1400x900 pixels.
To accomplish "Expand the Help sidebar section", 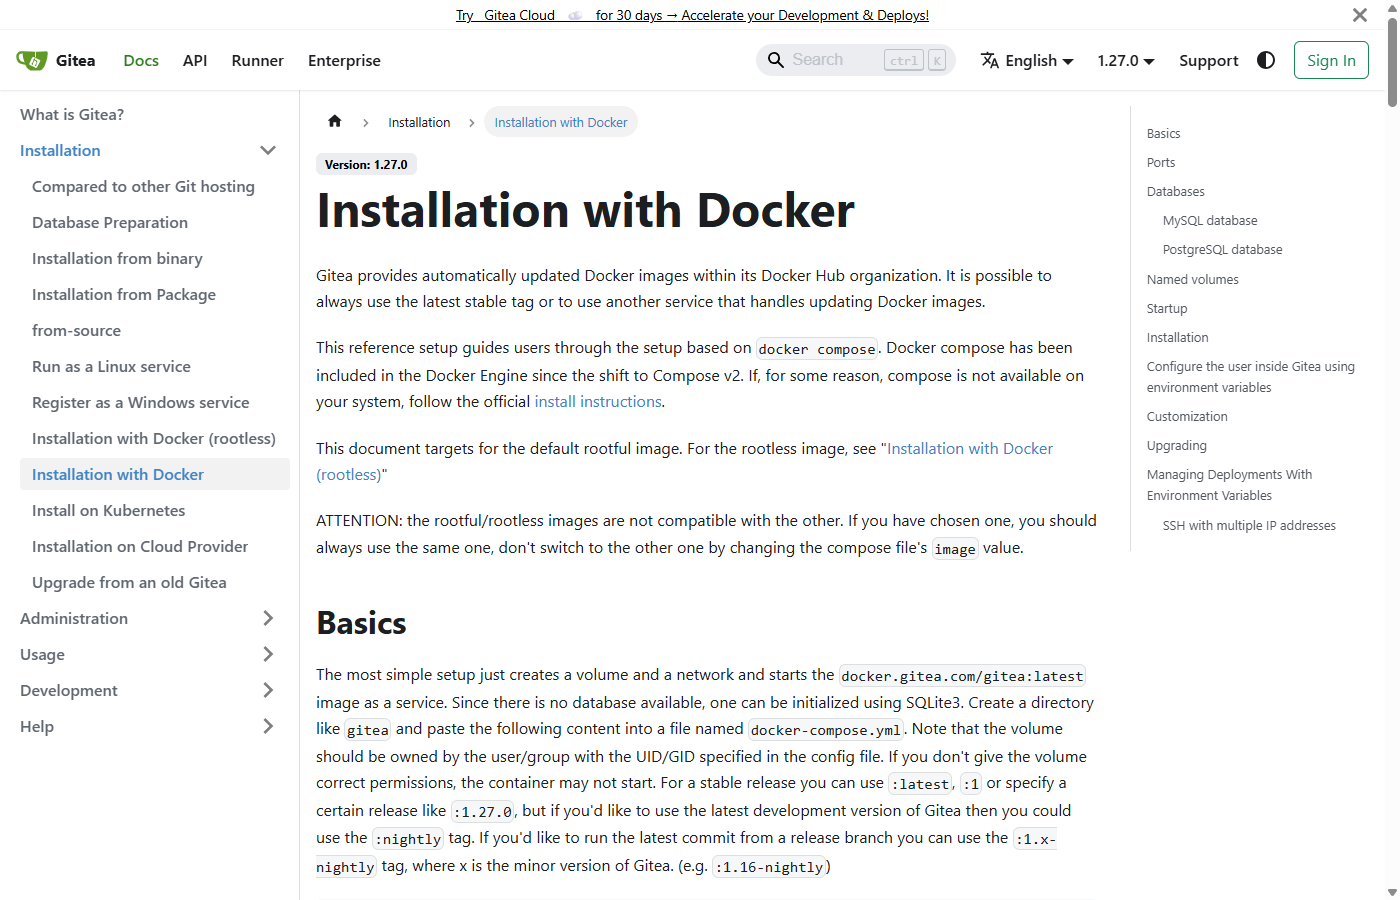I will [268, 726].
